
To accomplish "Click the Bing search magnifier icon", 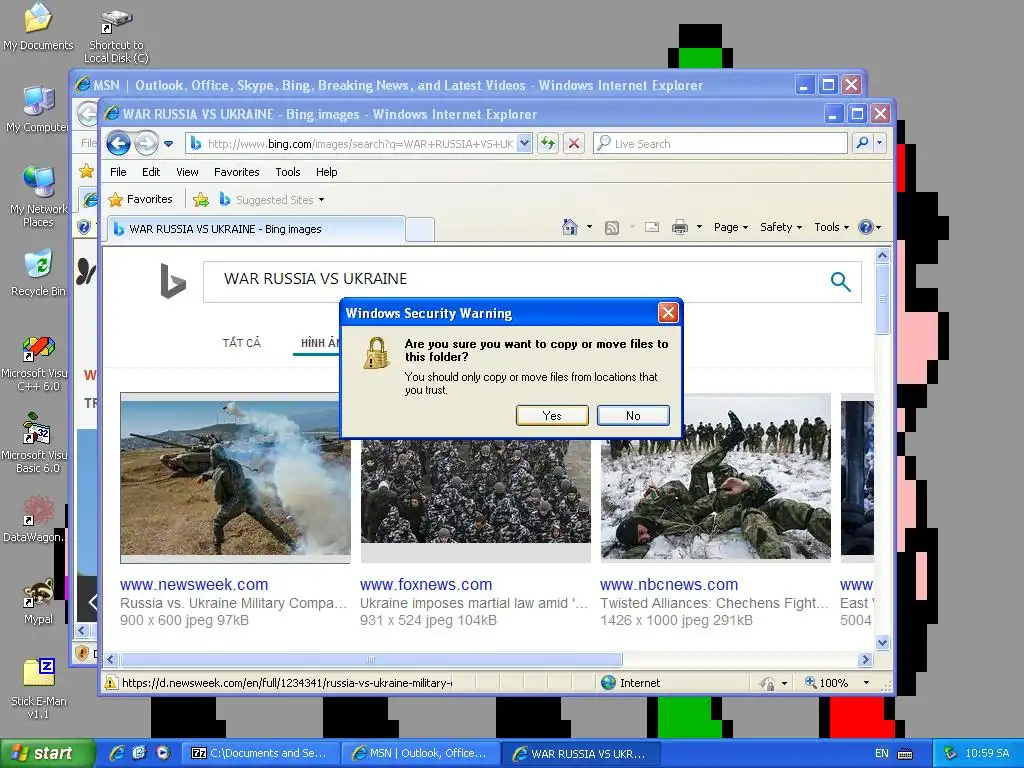I will pos(840,281).
